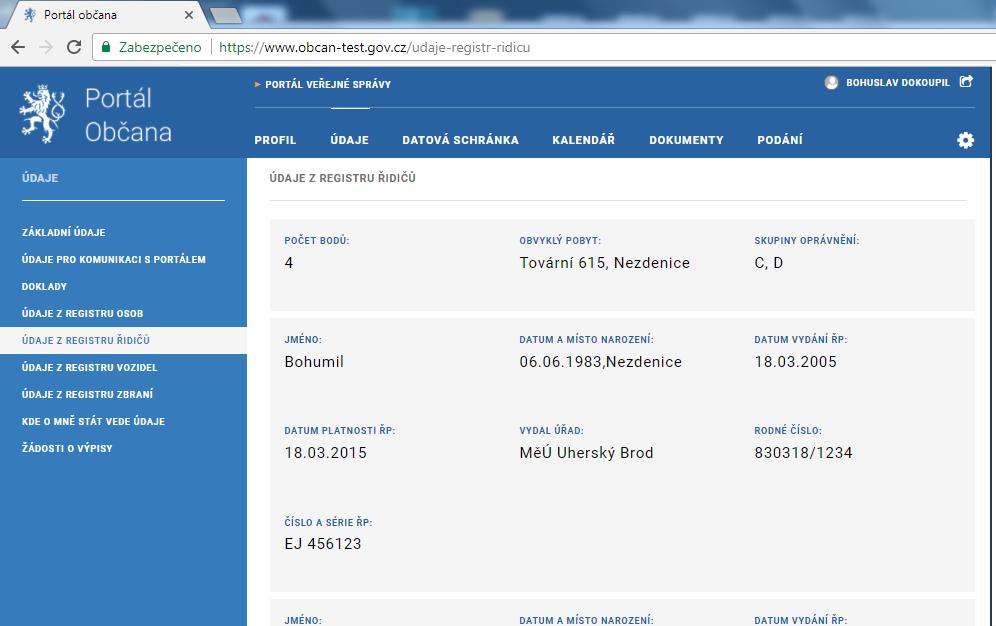Click the user avatar icon

pos(831,83)
